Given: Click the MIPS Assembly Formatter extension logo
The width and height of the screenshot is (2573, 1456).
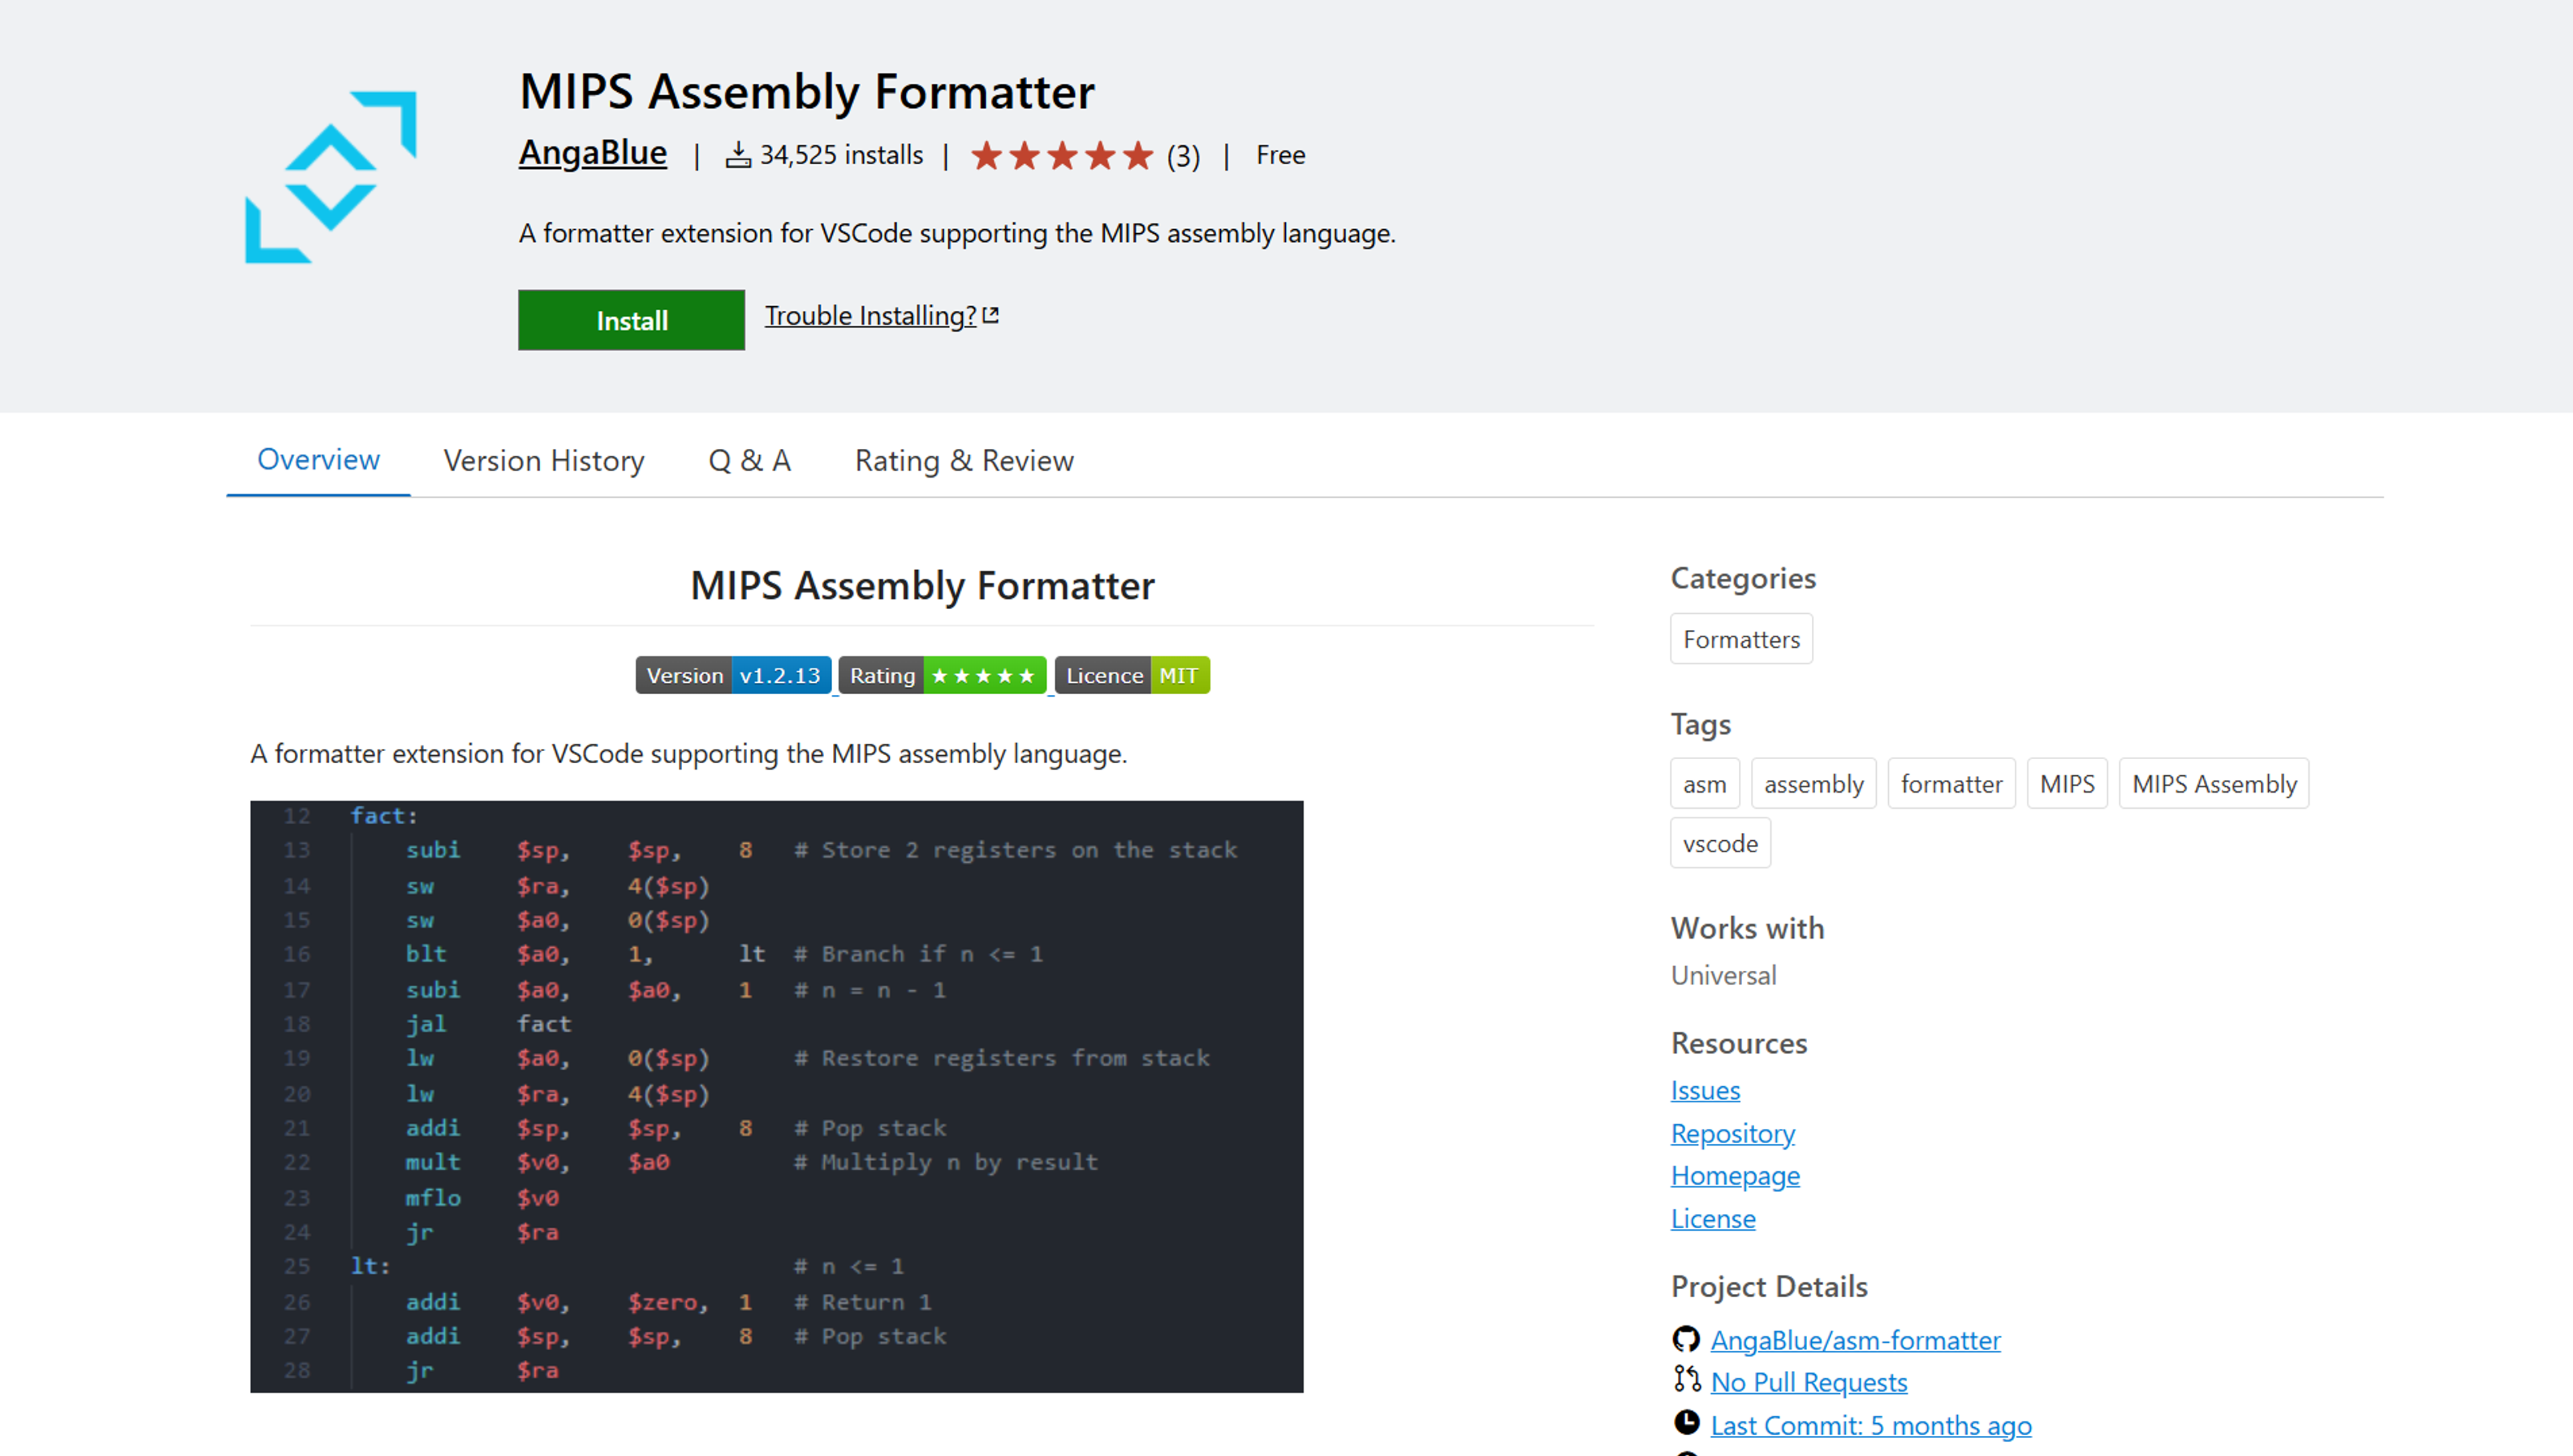Looking at the screenshot, I should pos(331,178).
